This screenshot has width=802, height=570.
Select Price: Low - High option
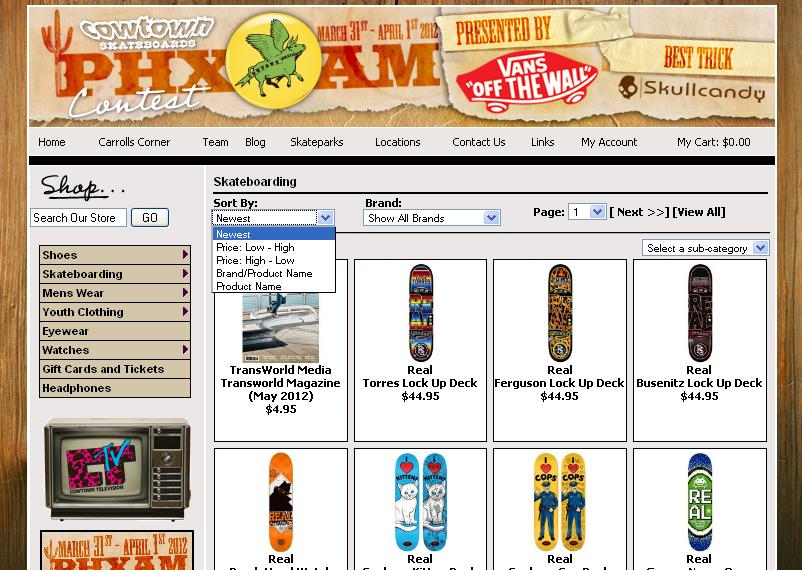274,247
